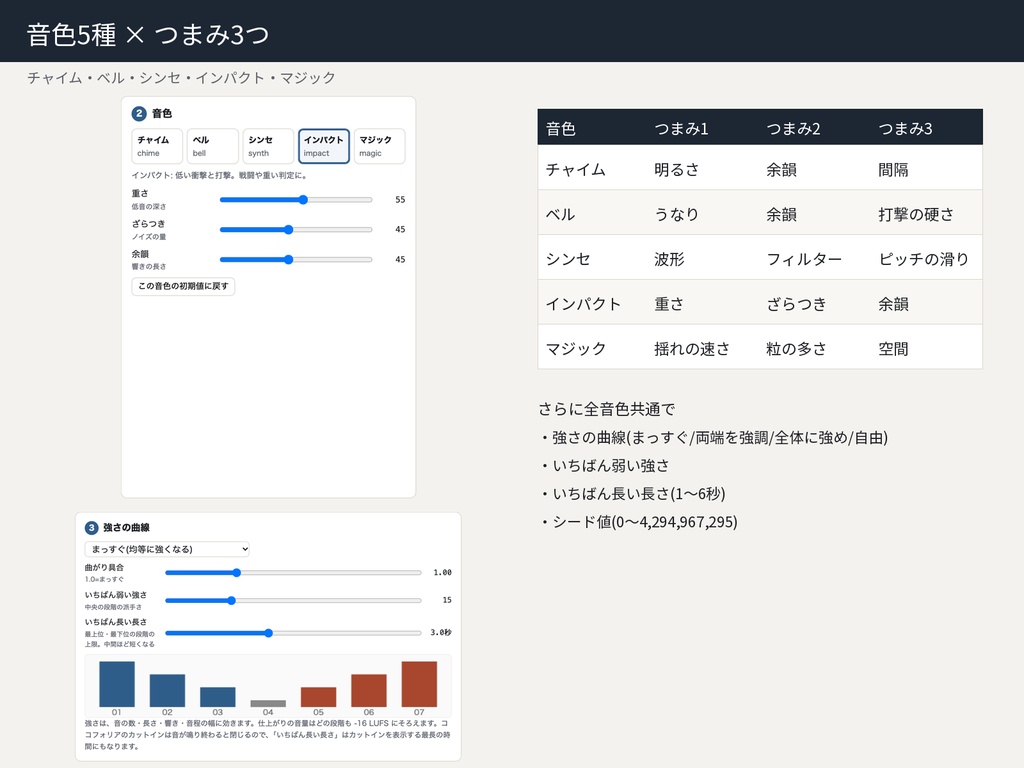Click the つまみ1 column header in the table

[681, 129]
